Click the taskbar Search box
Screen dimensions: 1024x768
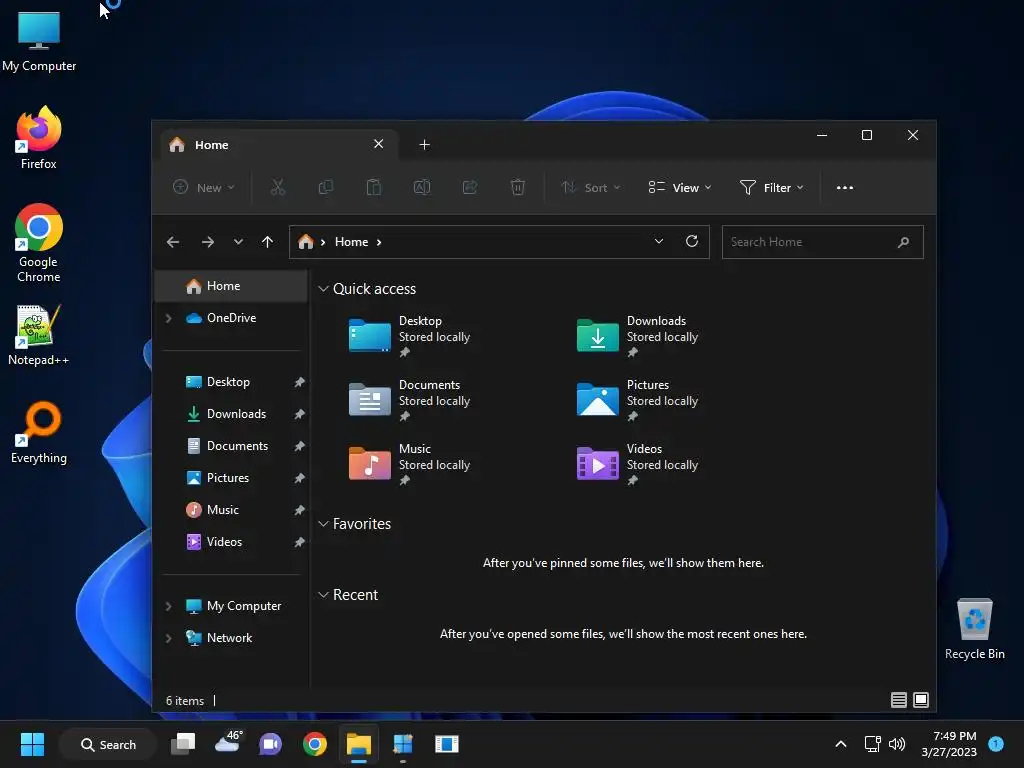click(x=108, y=744)
